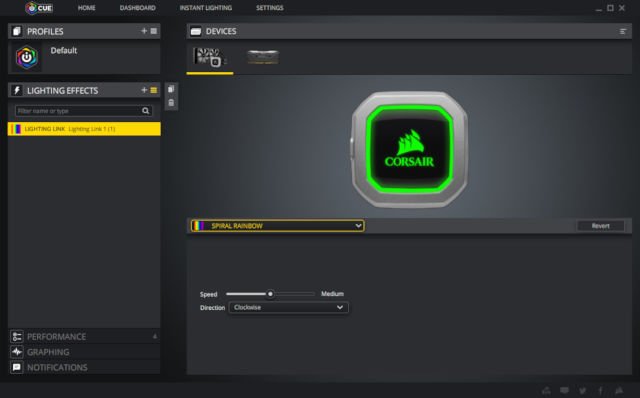Open the Direction Clockwise dropdown
The width and height of the screenshot is (640, 398).
pyautogui.click(x=289, y=307)
